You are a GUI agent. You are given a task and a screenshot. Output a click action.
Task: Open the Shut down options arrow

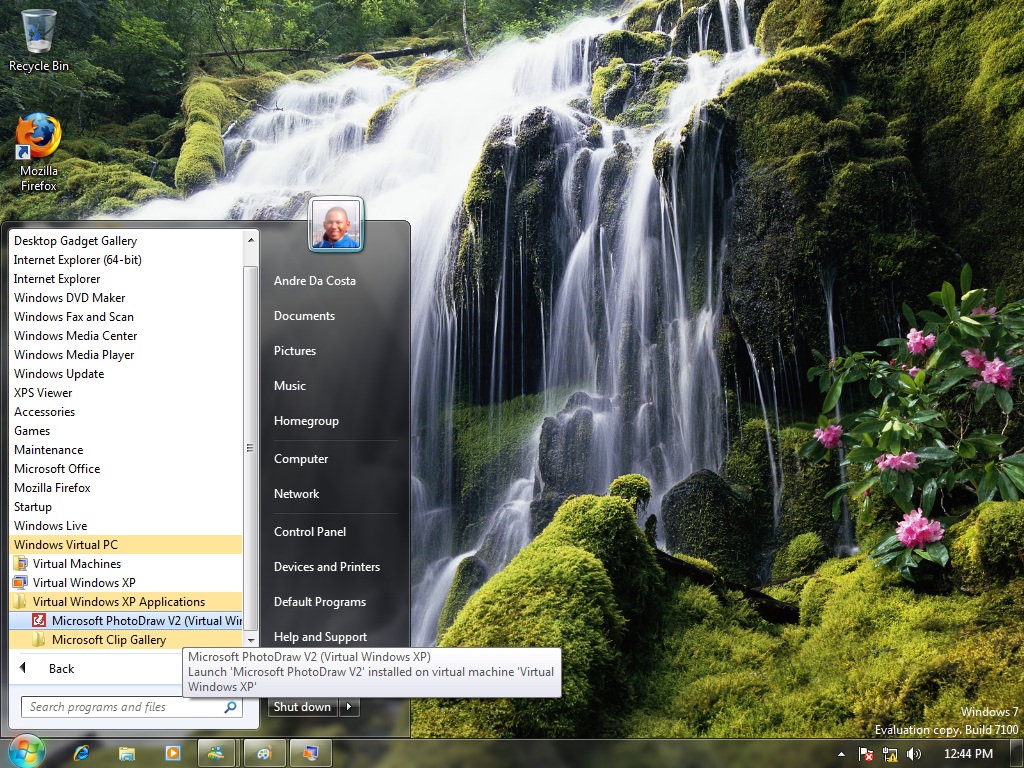tap(349, 707)
